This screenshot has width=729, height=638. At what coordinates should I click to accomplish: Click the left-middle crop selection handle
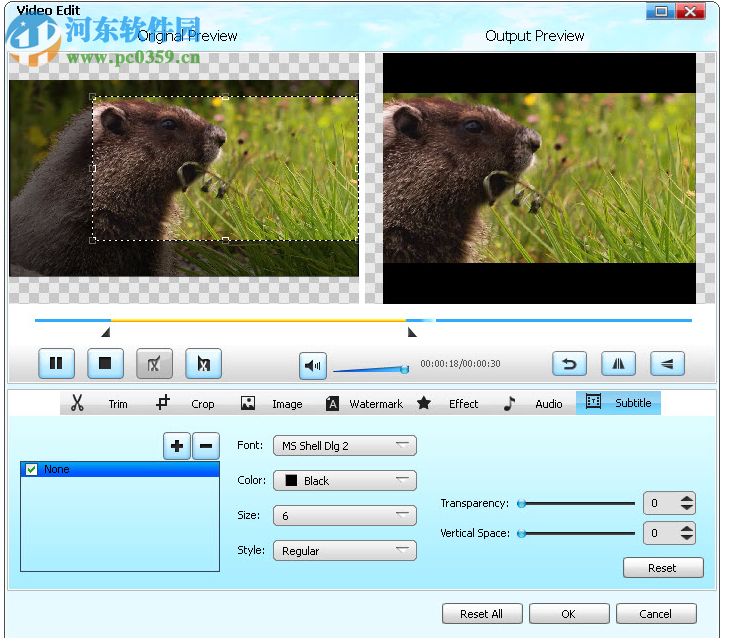tap(93, 168)
